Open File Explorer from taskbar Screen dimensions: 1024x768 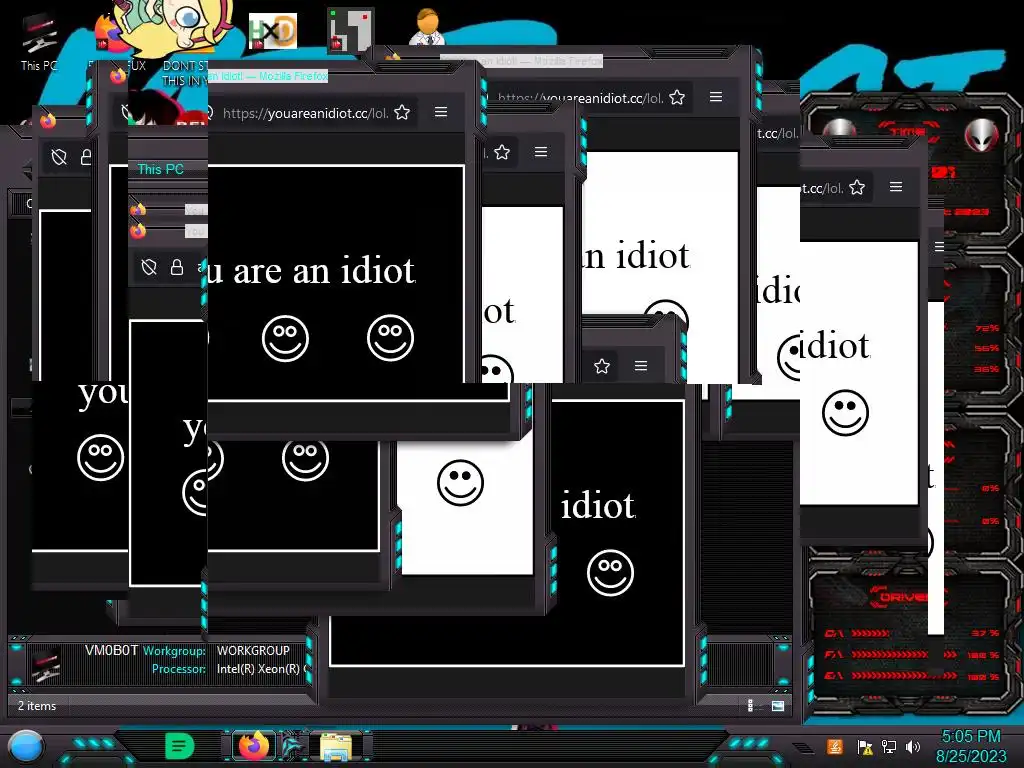(x=336, y=747)
